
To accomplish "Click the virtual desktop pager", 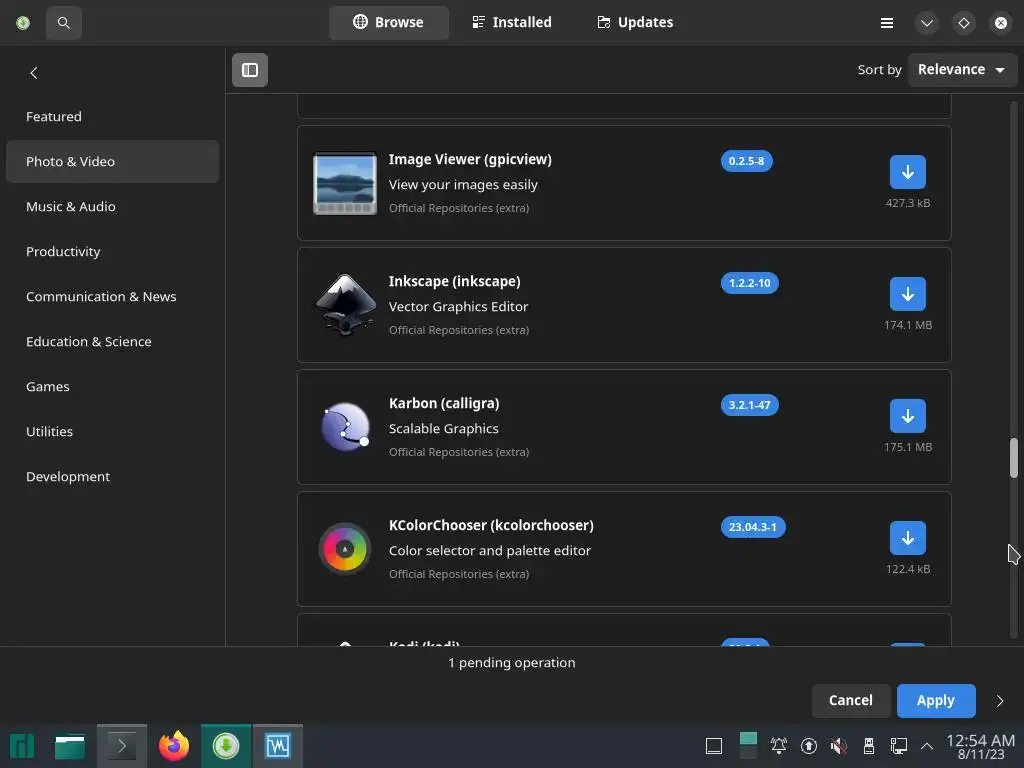I will tap(748, 746).
